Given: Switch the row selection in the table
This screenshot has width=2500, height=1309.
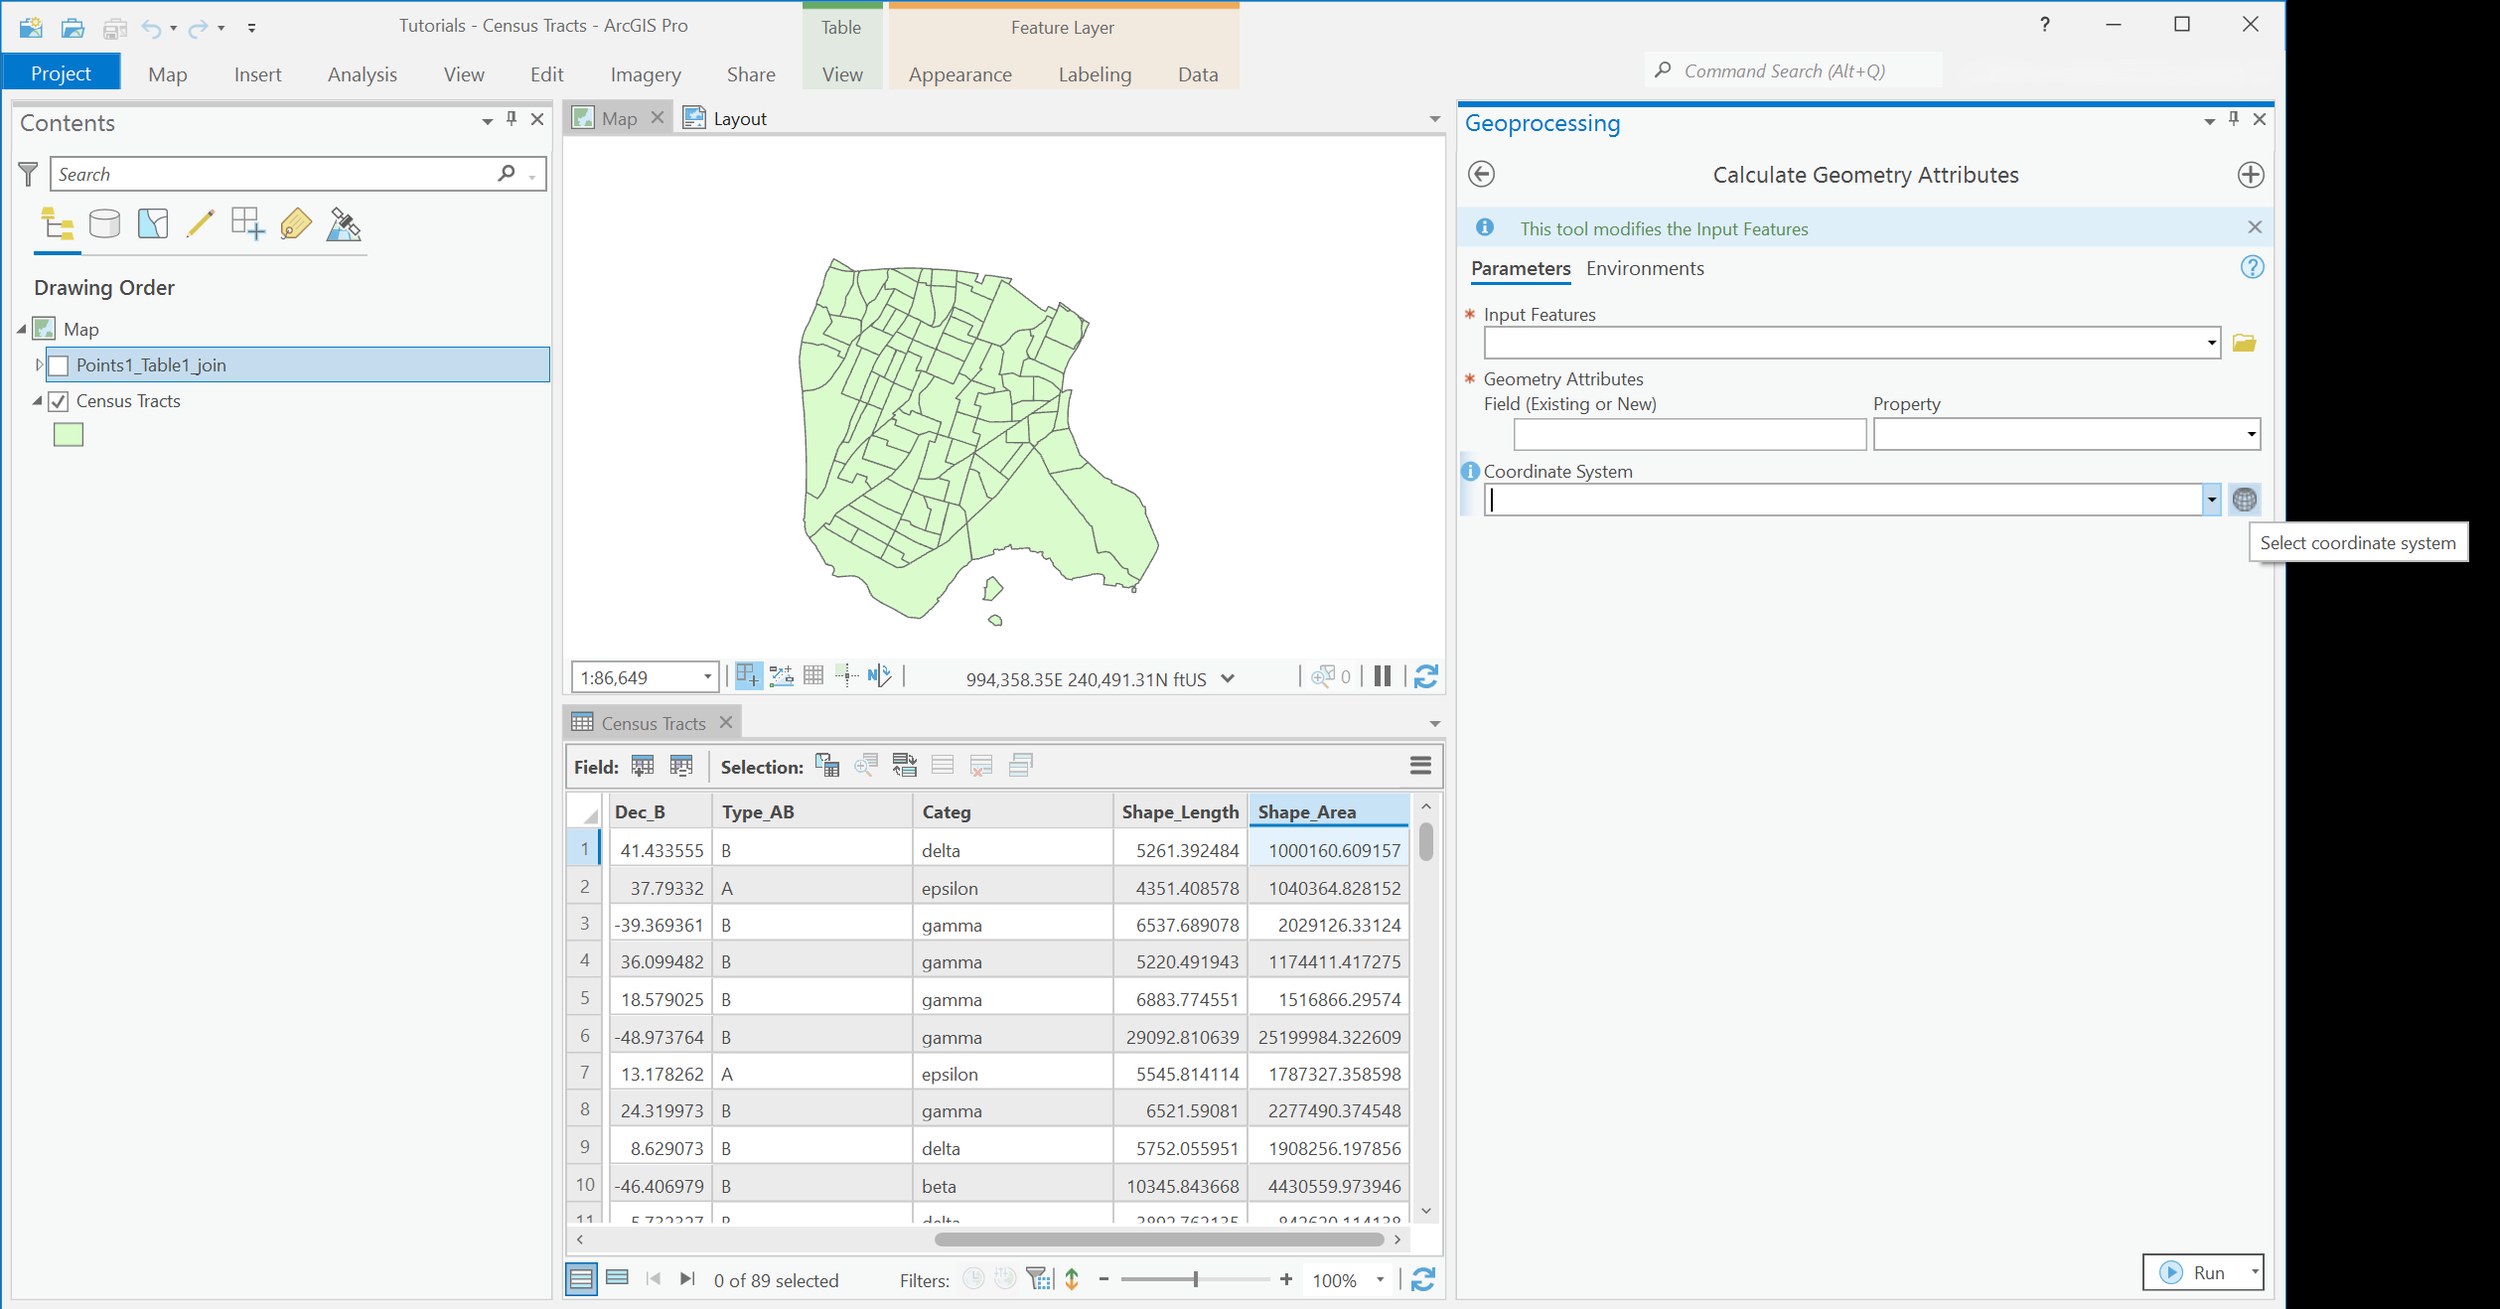Looking at the screenshot, I should click(x=905, y=765).
